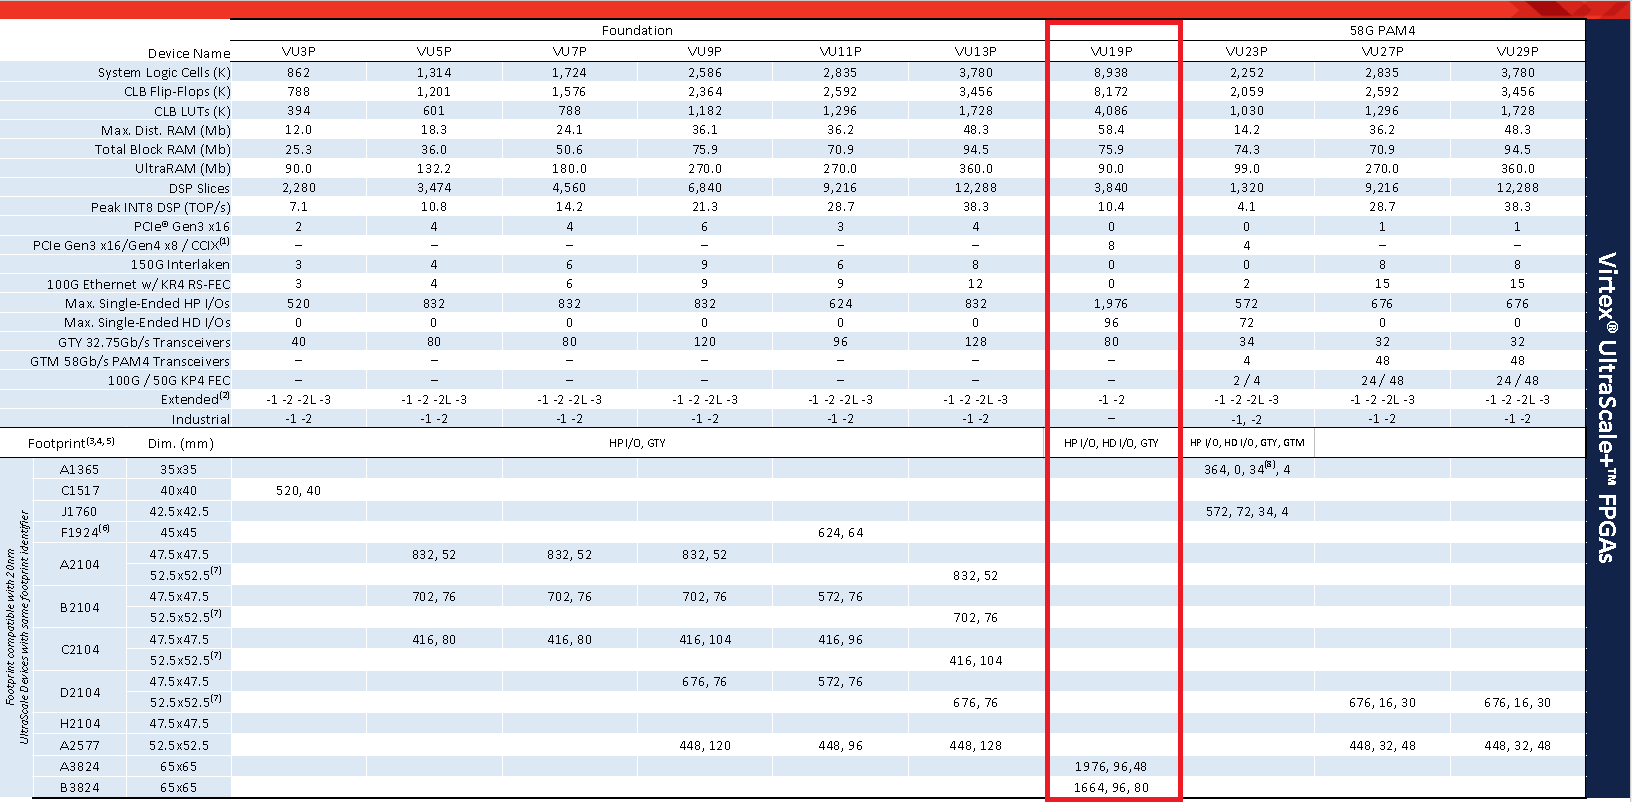The image size is (1632, 802).
Task: Click the 1,976 HP I/Os value
Action: click(1111, 304)
